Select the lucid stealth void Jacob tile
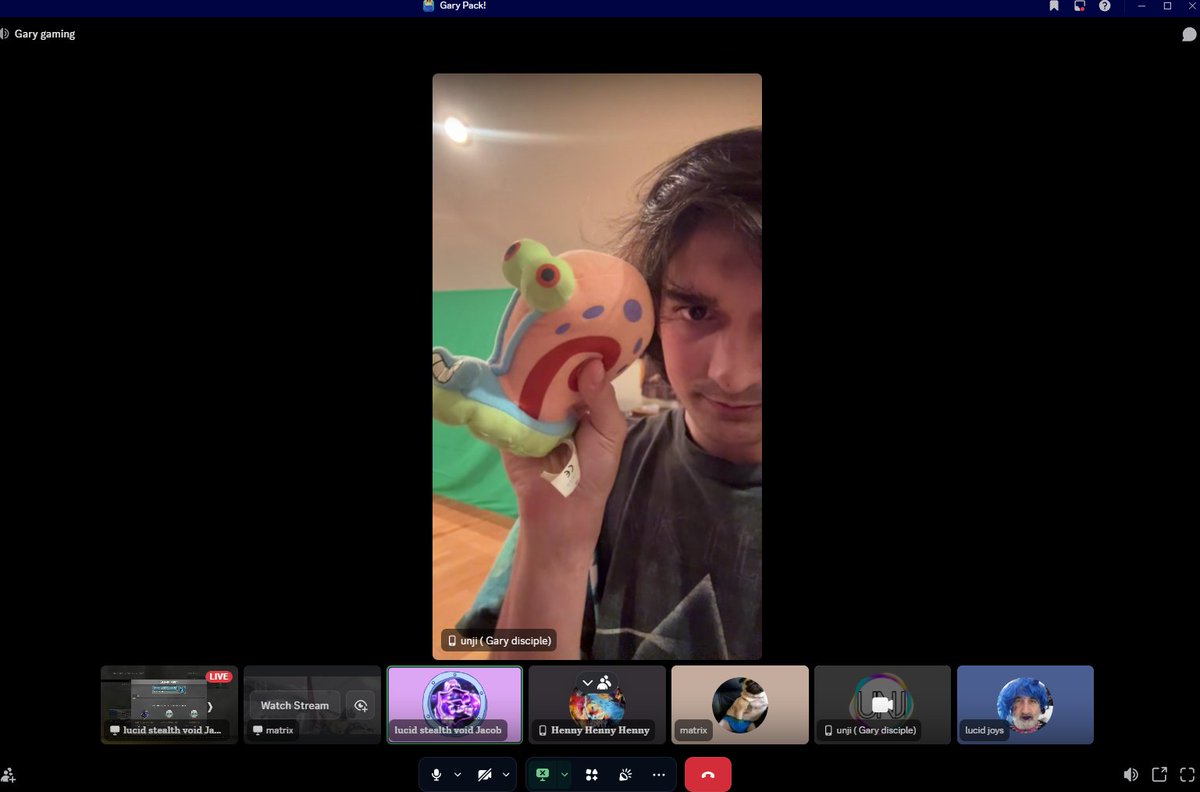 tap(455, 705)
